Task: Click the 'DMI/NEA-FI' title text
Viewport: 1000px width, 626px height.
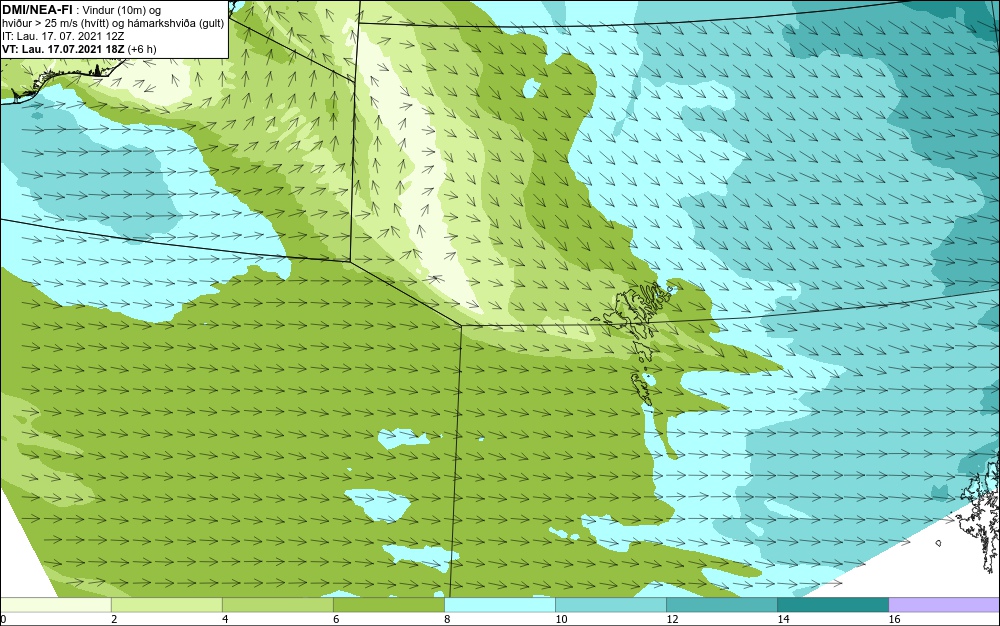Action: pyautogui.click(x=38, y=9)
